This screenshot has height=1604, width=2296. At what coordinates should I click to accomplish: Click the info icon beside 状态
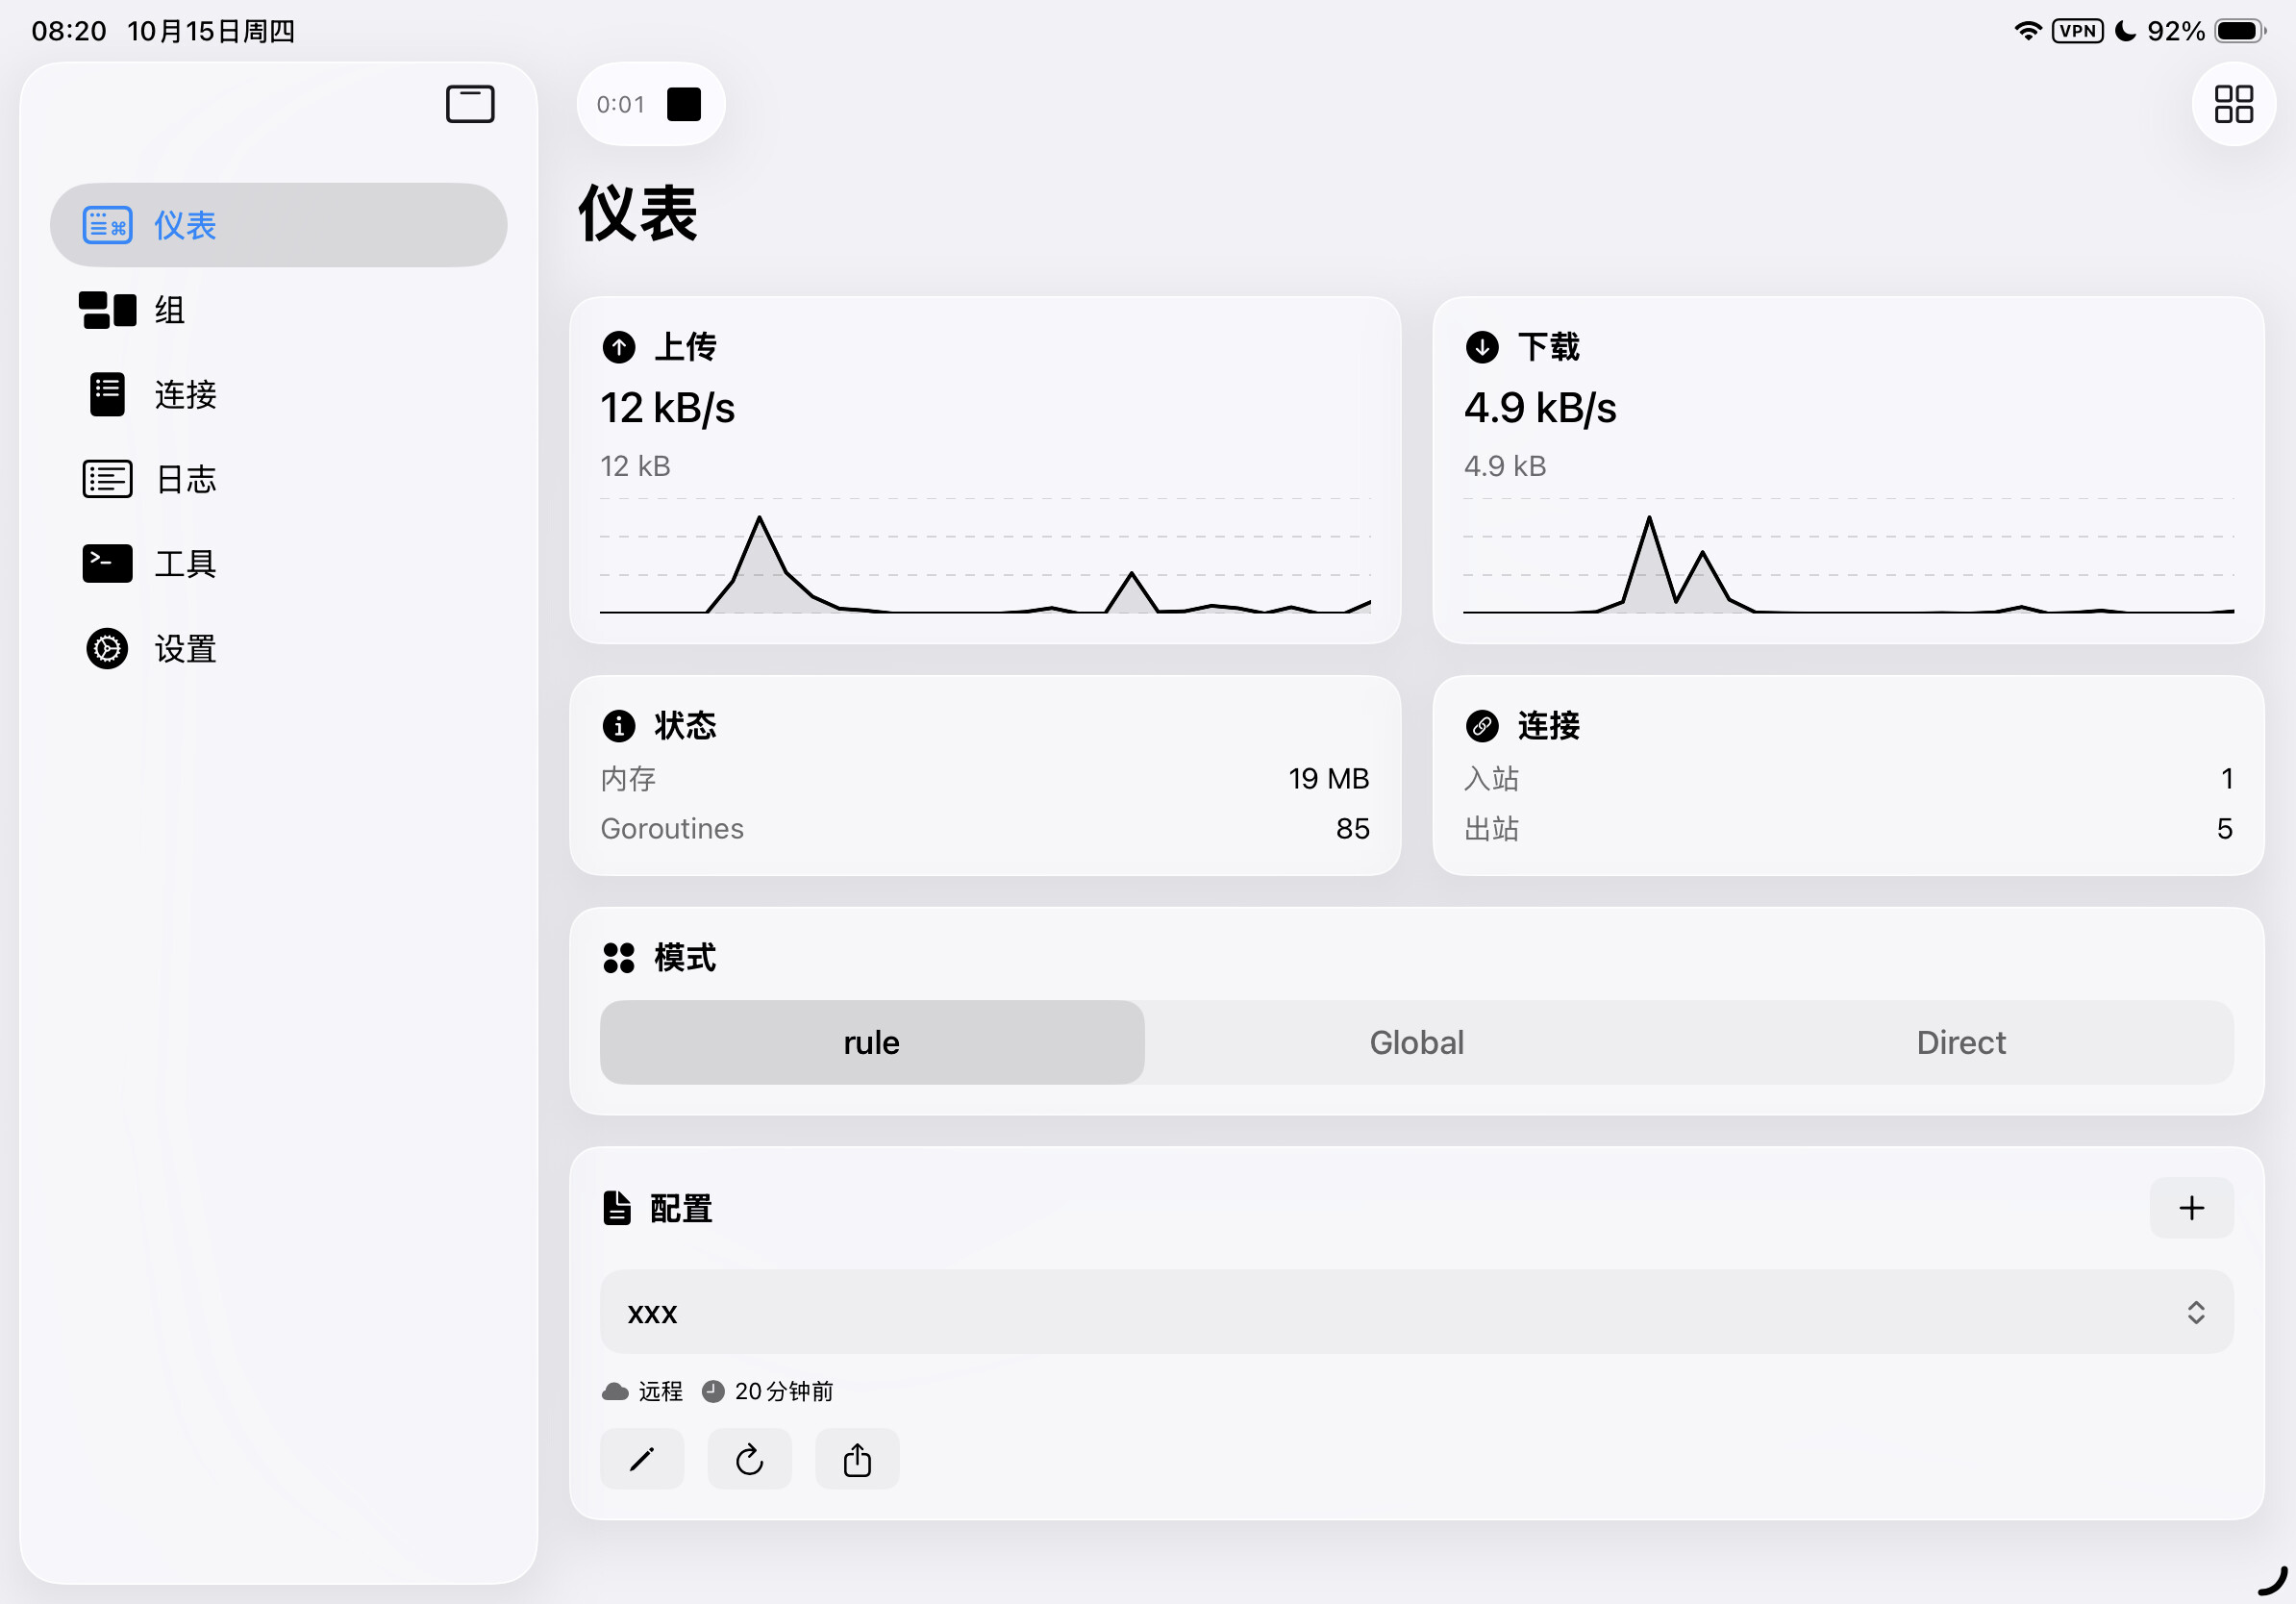(x=619, y=726)
